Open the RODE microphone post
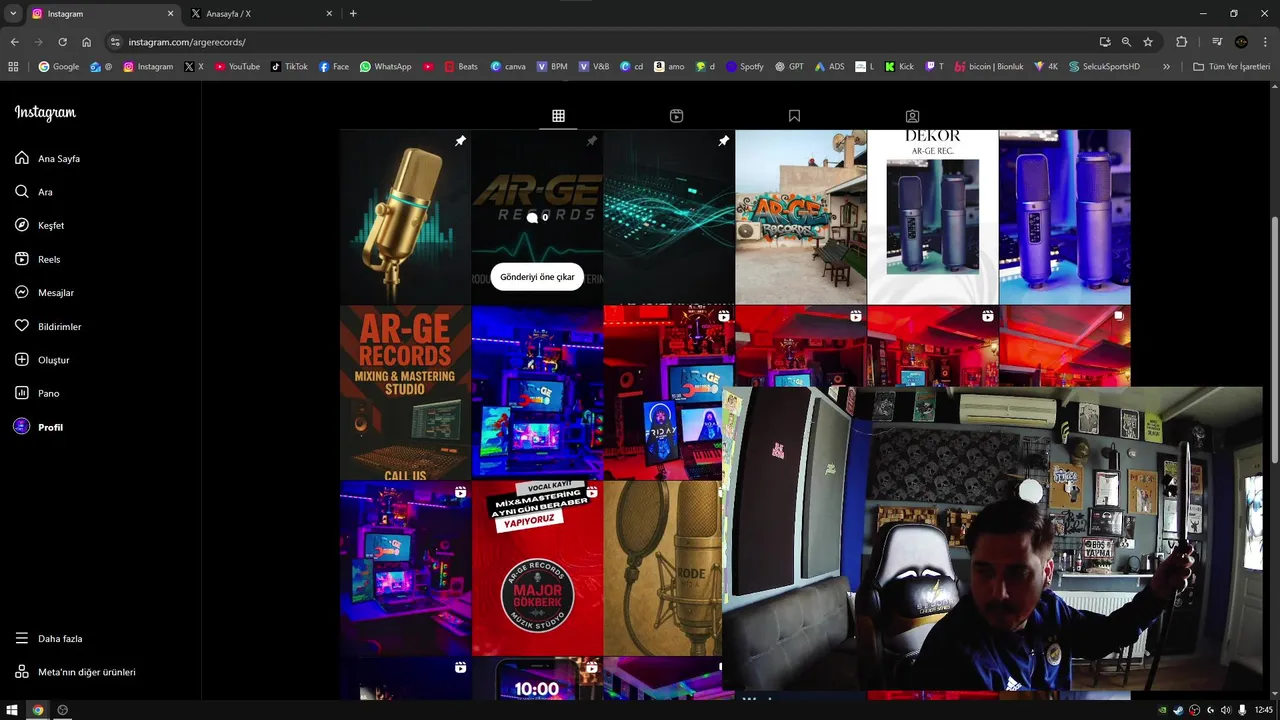This screenshot has height=720, width=1280. pos(663,569)
